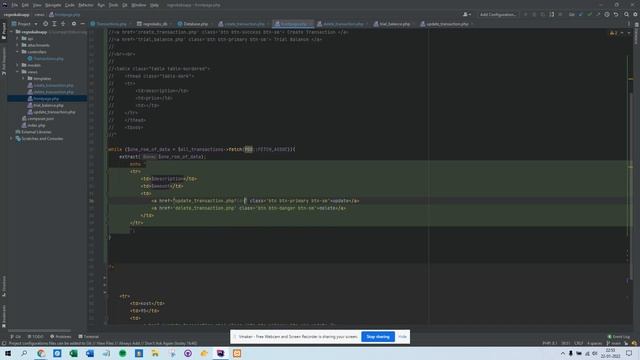
Task: Open Excel from the taskbar
Action: point(73,353)
